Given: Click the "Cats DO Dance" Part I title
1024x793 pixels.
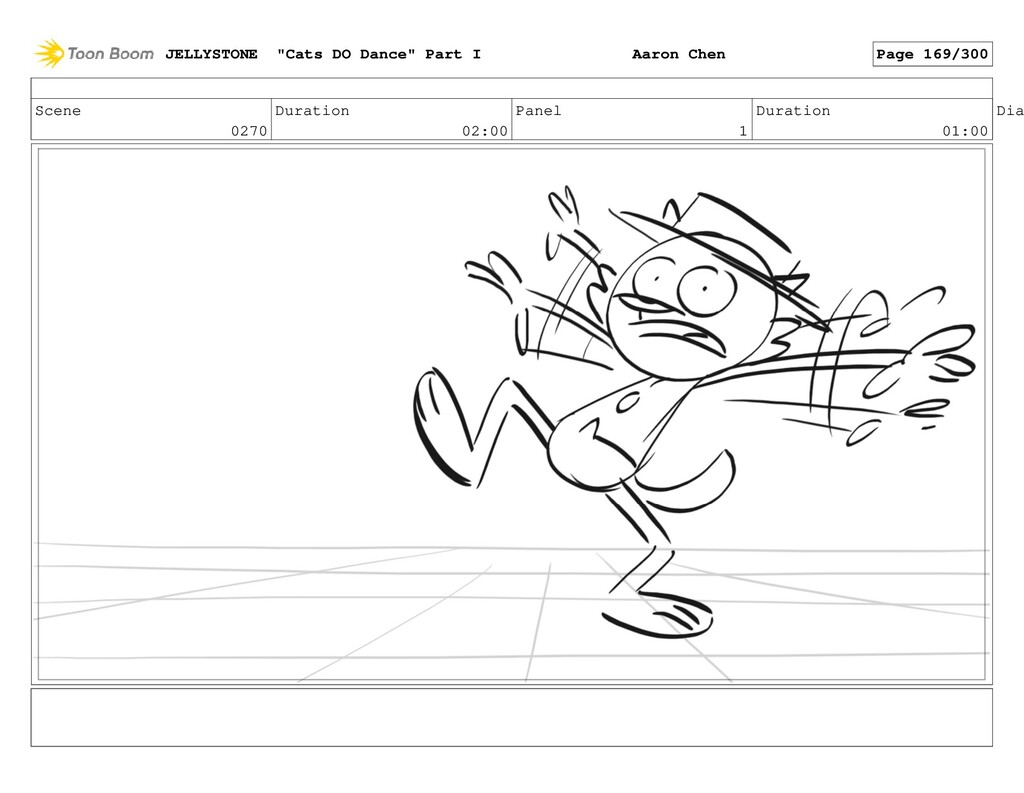Looking at the screenshot, I should [x=379, y=54].
